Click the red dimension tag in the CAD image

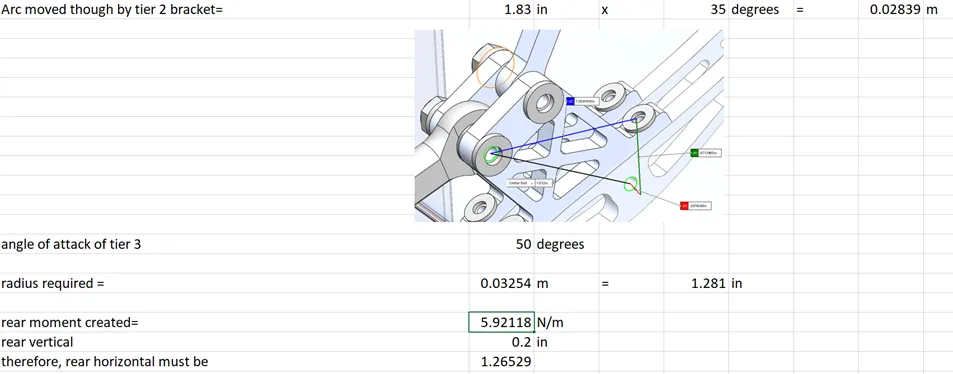695,206
